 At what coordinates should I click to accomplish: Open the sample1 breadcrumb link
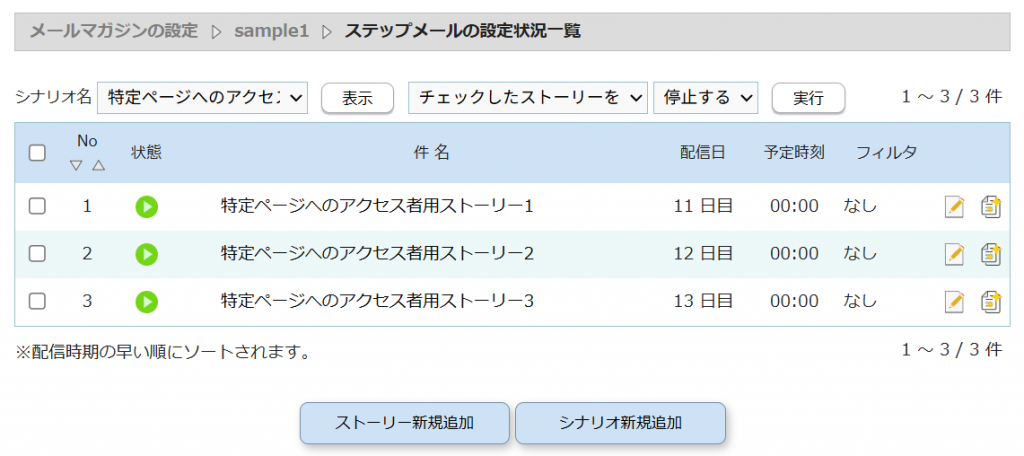[x=271, y=31]
